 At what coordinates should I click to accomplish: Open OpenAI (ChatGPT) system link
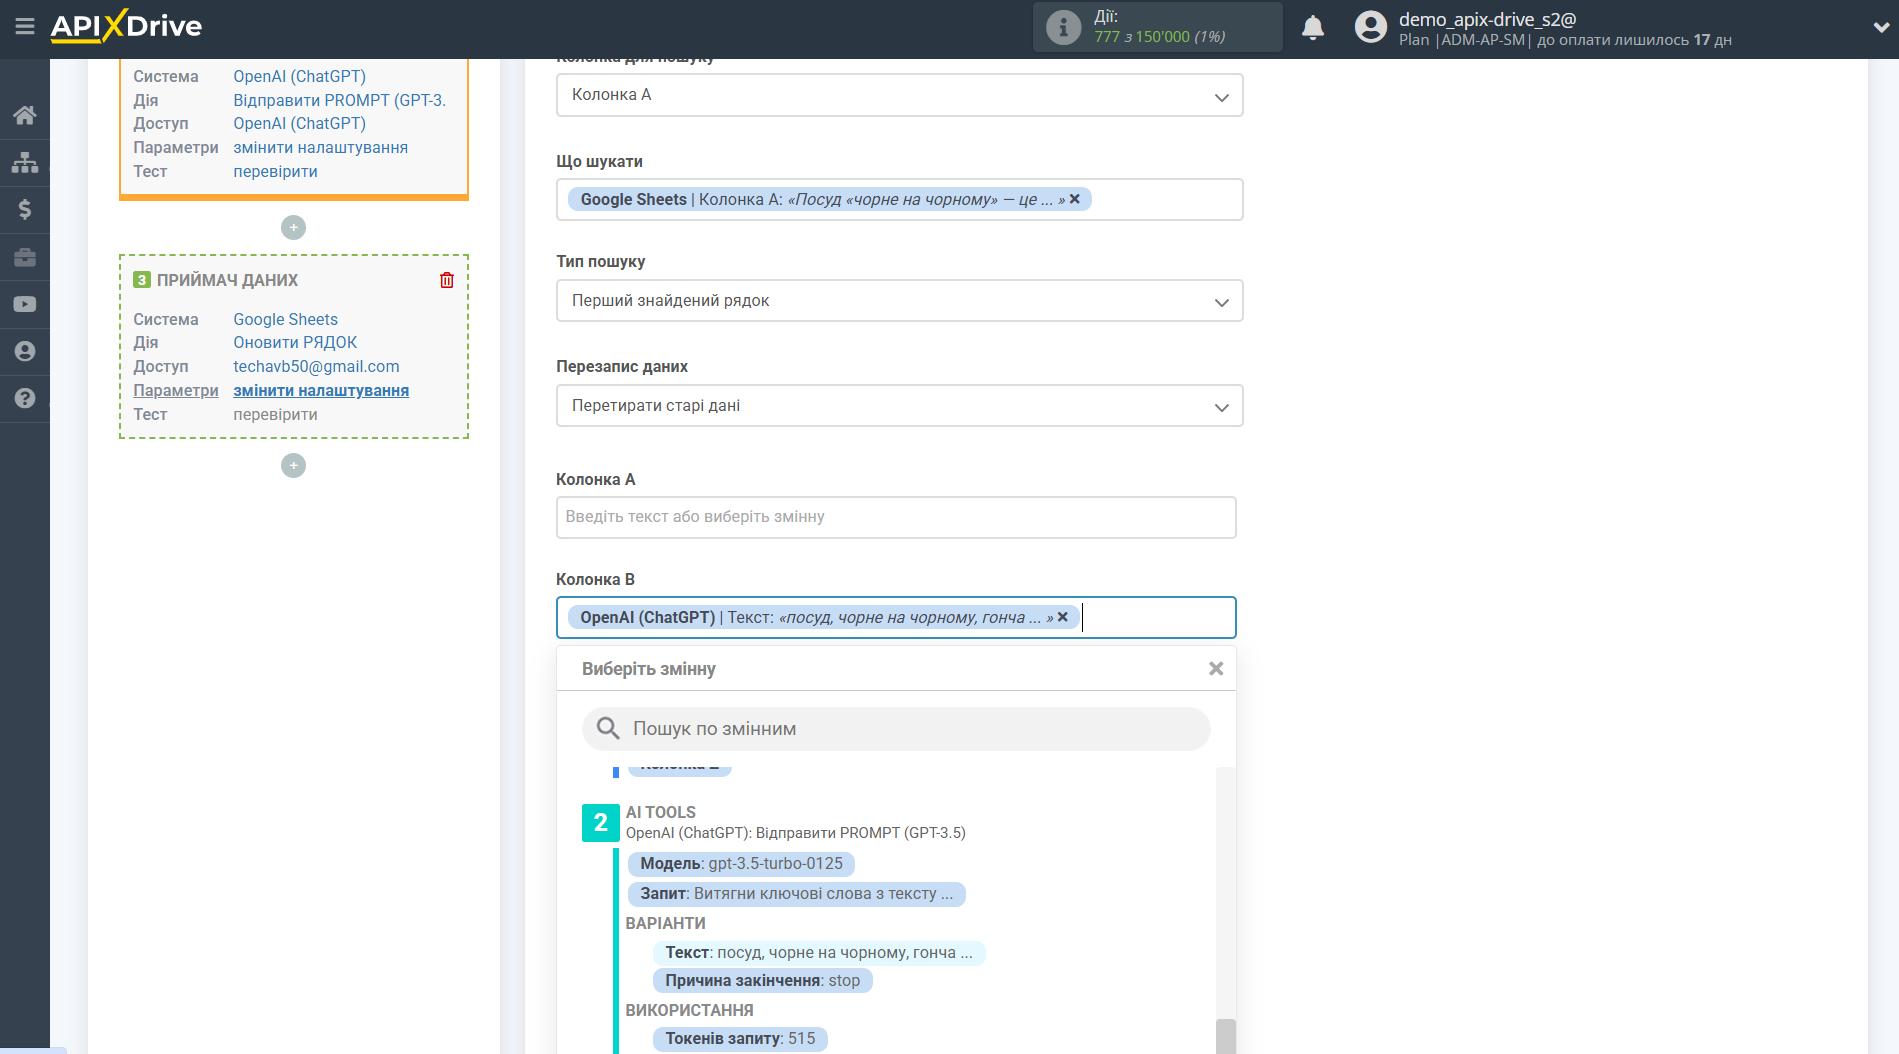[299, 76]
